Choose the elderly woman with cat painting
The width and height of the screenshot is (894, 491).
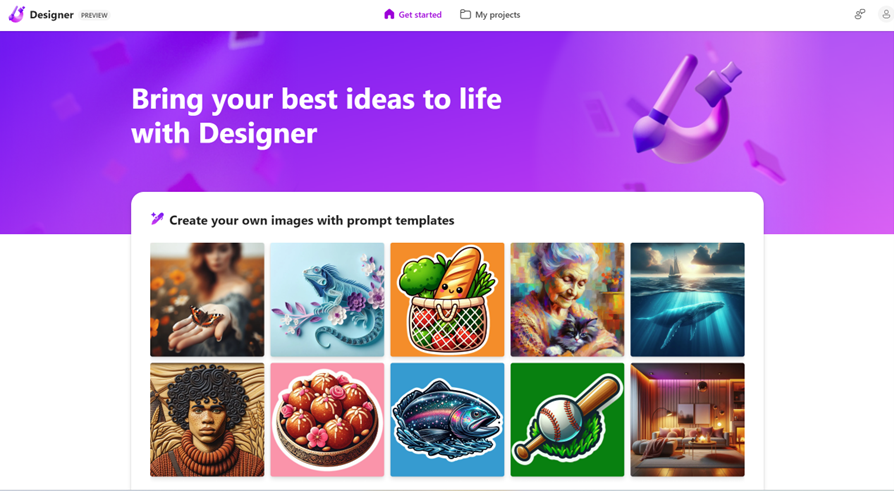(567, 299)
